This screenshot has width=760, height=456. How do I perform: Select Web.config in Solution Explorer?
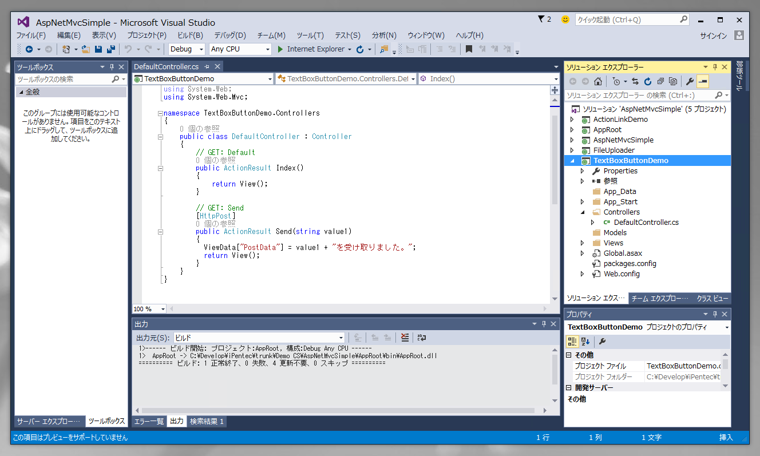click(x=621, y=274)
